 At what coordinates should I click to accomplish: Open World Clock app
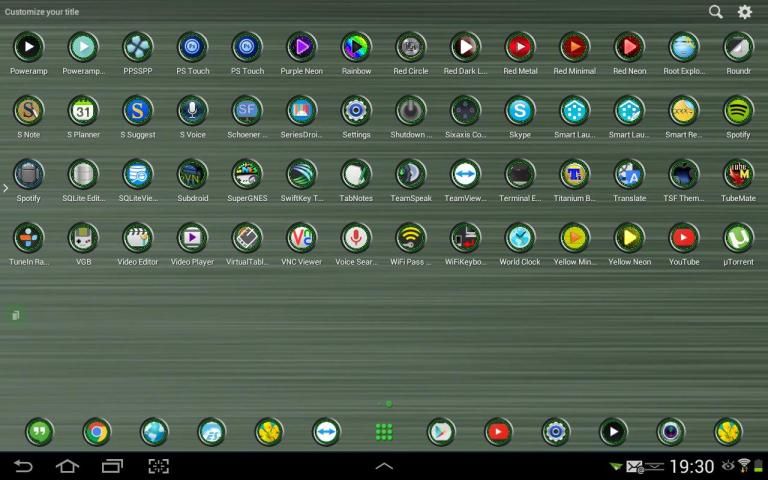519,238
